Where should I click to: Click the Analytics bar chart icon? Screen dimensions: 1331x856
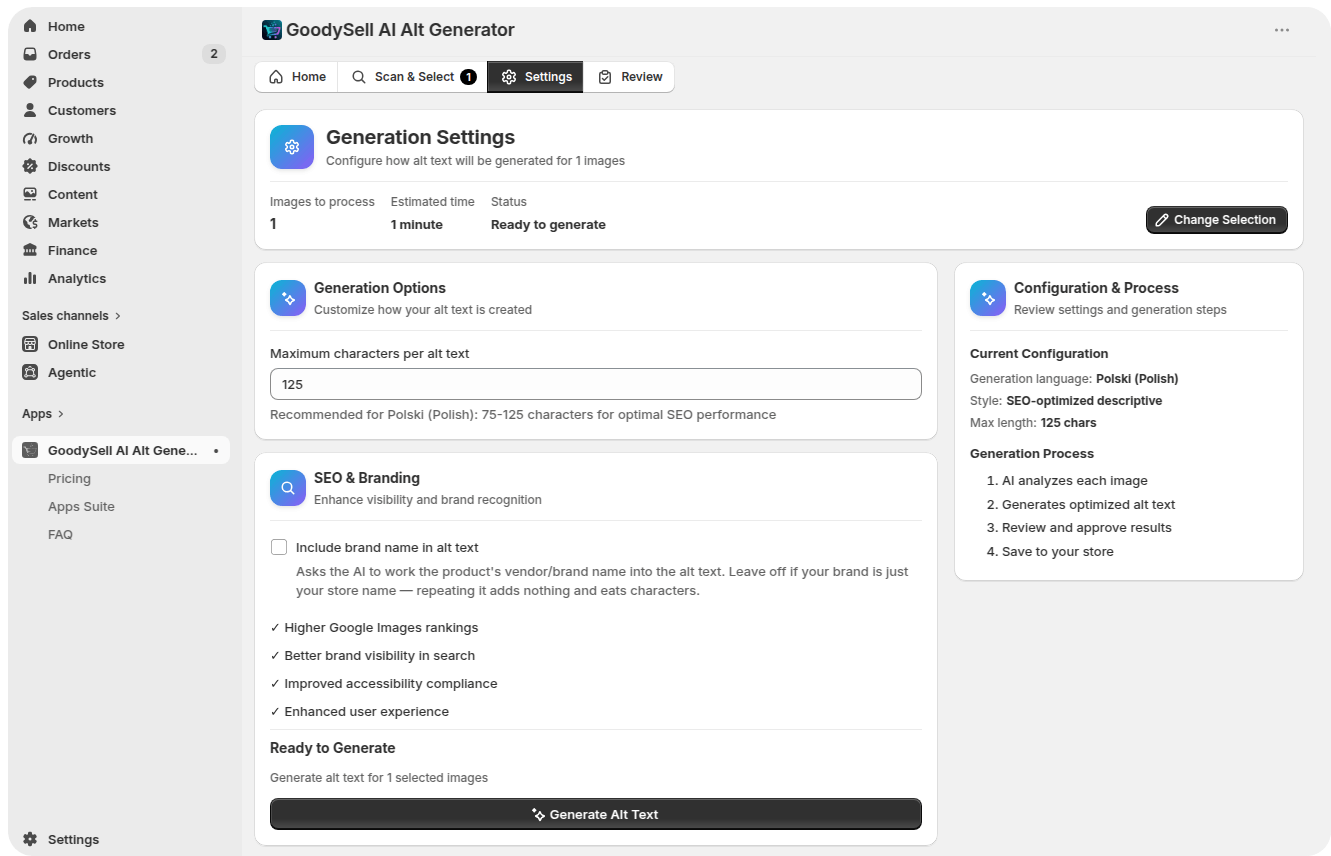(x=30, y=278)
